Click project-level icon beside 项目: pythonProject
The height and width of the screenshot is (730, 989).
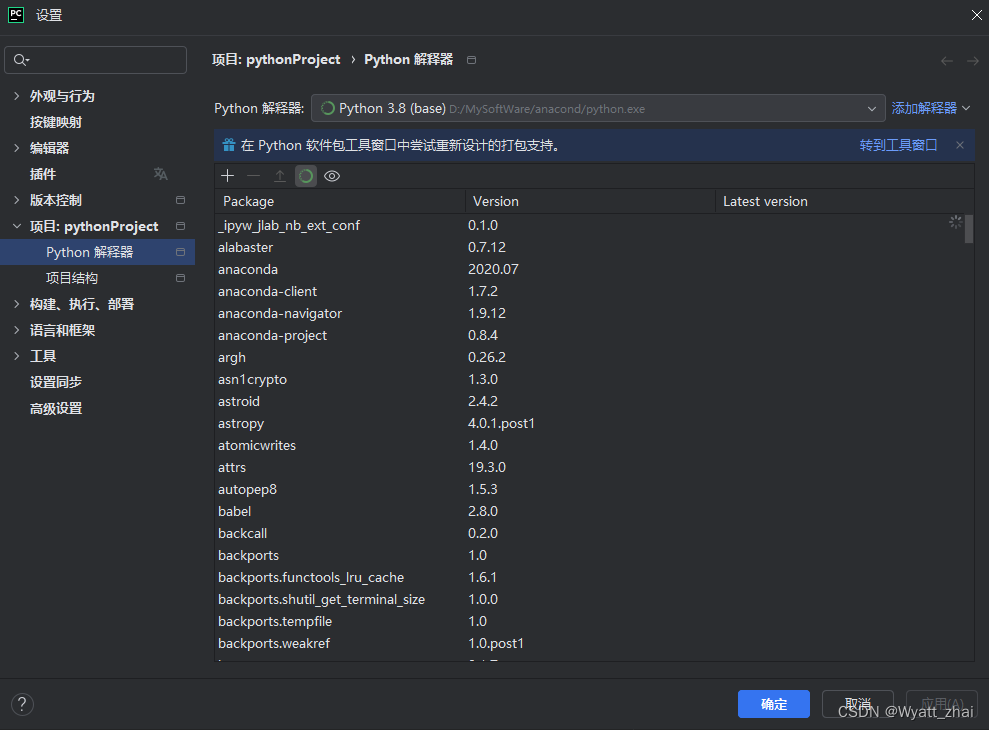pyautogui.click(x=180, y=226)
